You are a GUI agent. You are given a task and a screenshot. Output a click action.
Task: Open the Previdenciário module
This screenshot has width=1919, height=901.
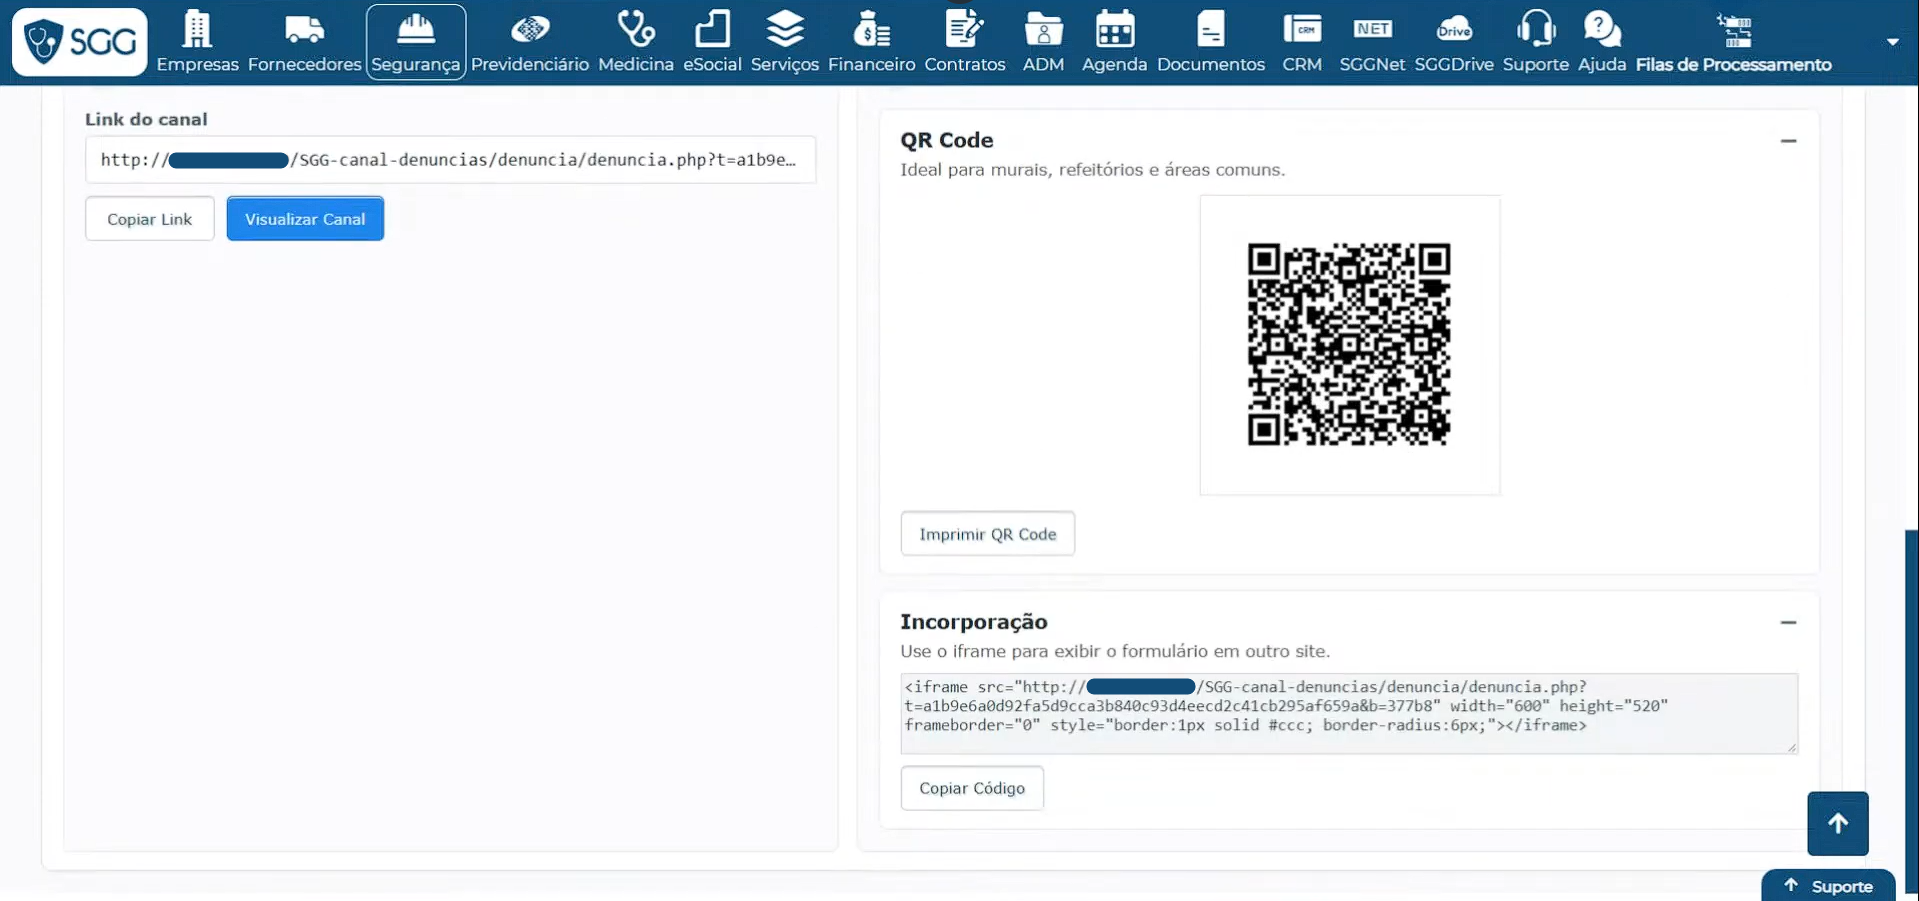(x=530, y=42)
